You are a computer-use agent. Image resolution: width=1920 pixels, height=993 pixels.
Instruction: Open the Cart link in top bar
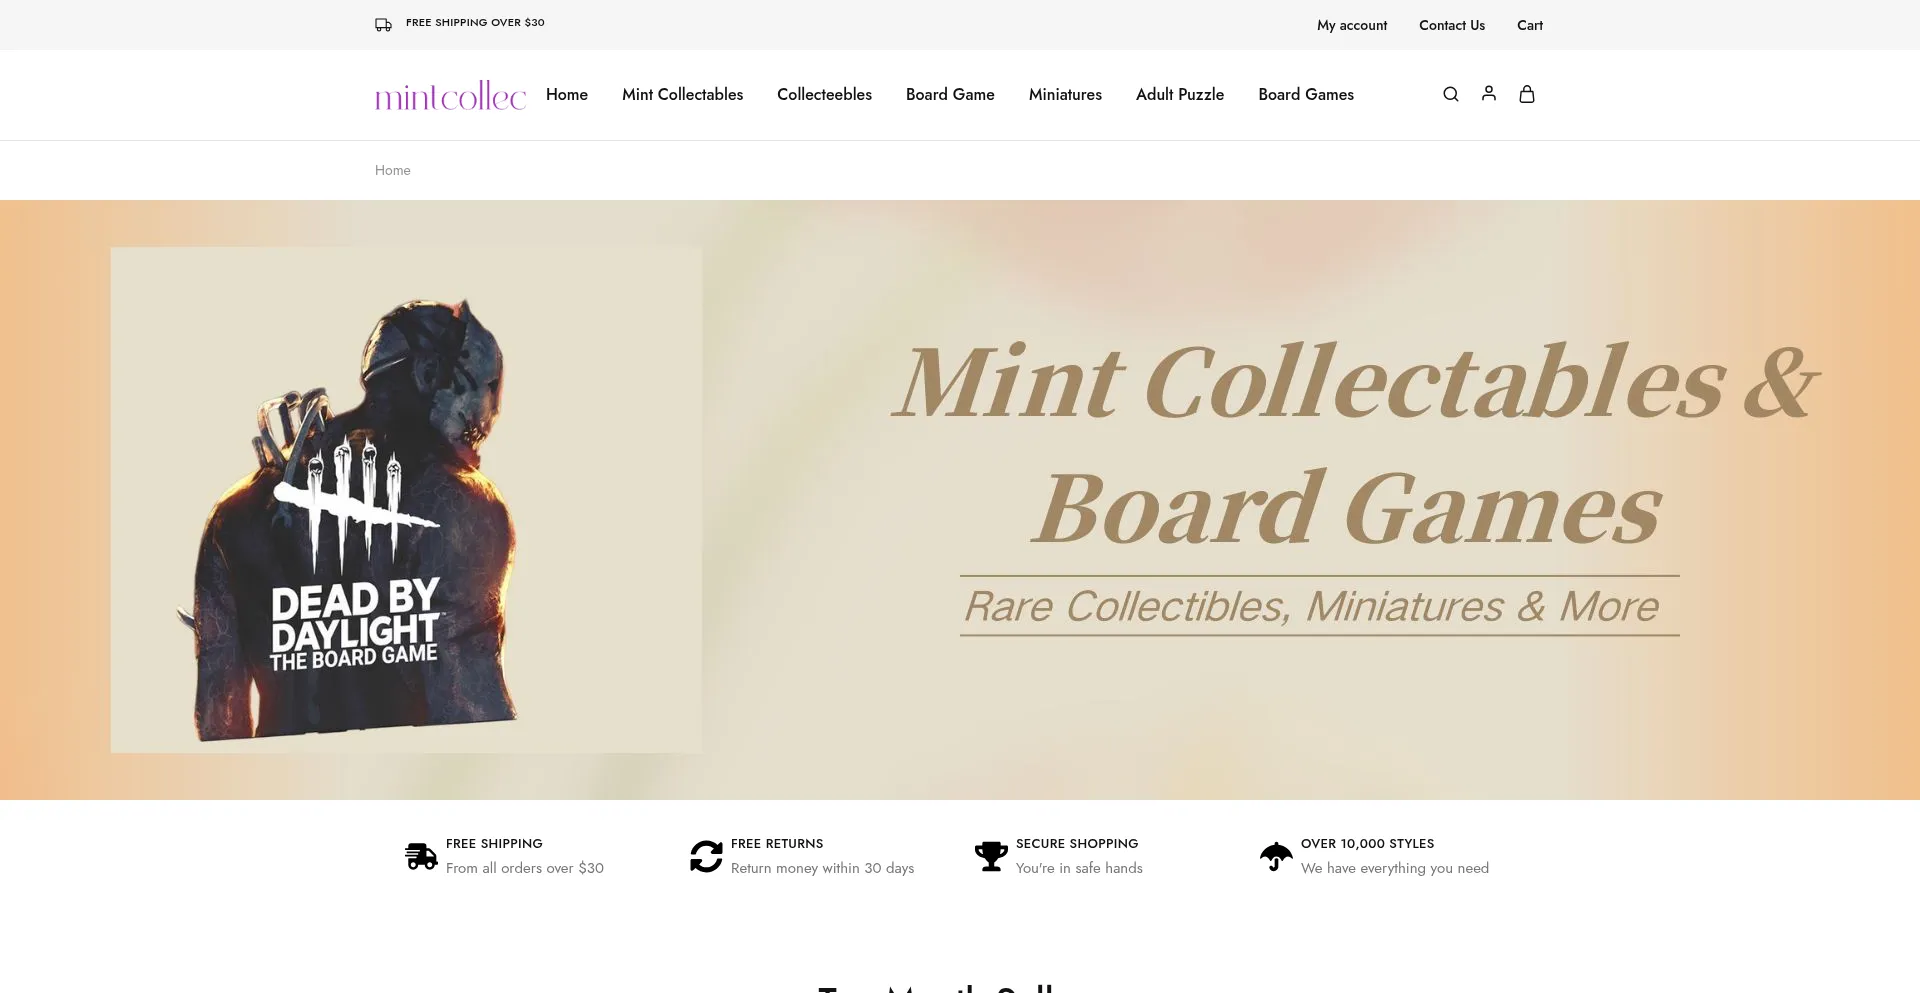tap(1529, 25)
